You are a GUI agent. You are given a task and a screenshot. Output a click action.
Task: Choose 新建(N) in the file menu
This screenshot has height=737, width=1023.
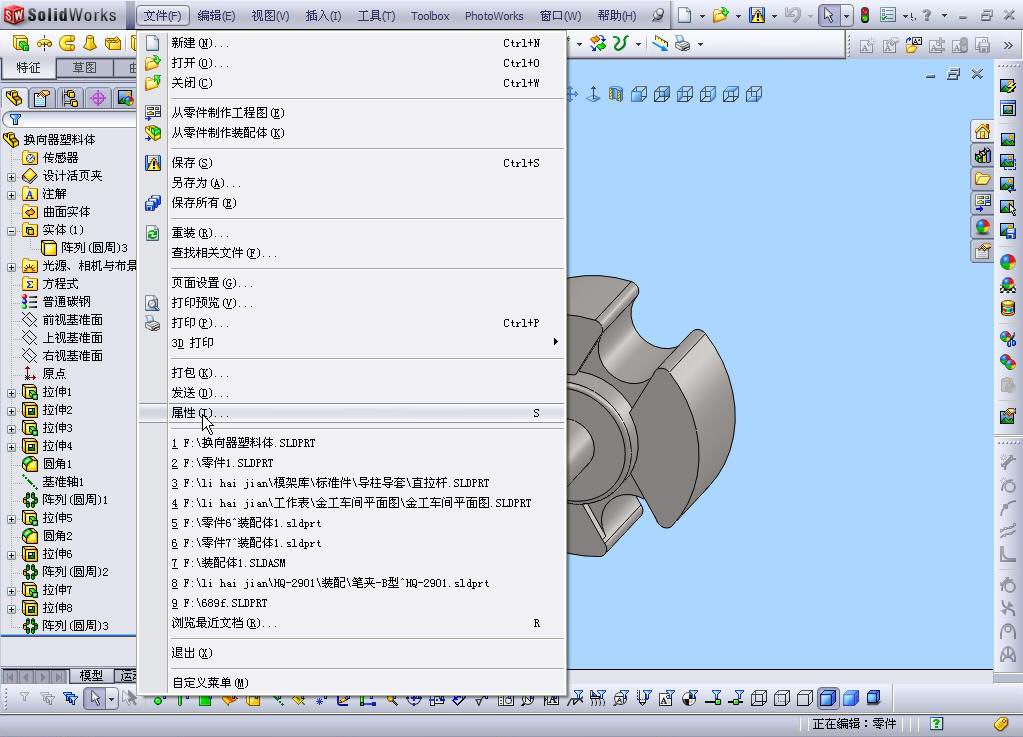pos(352,43)
